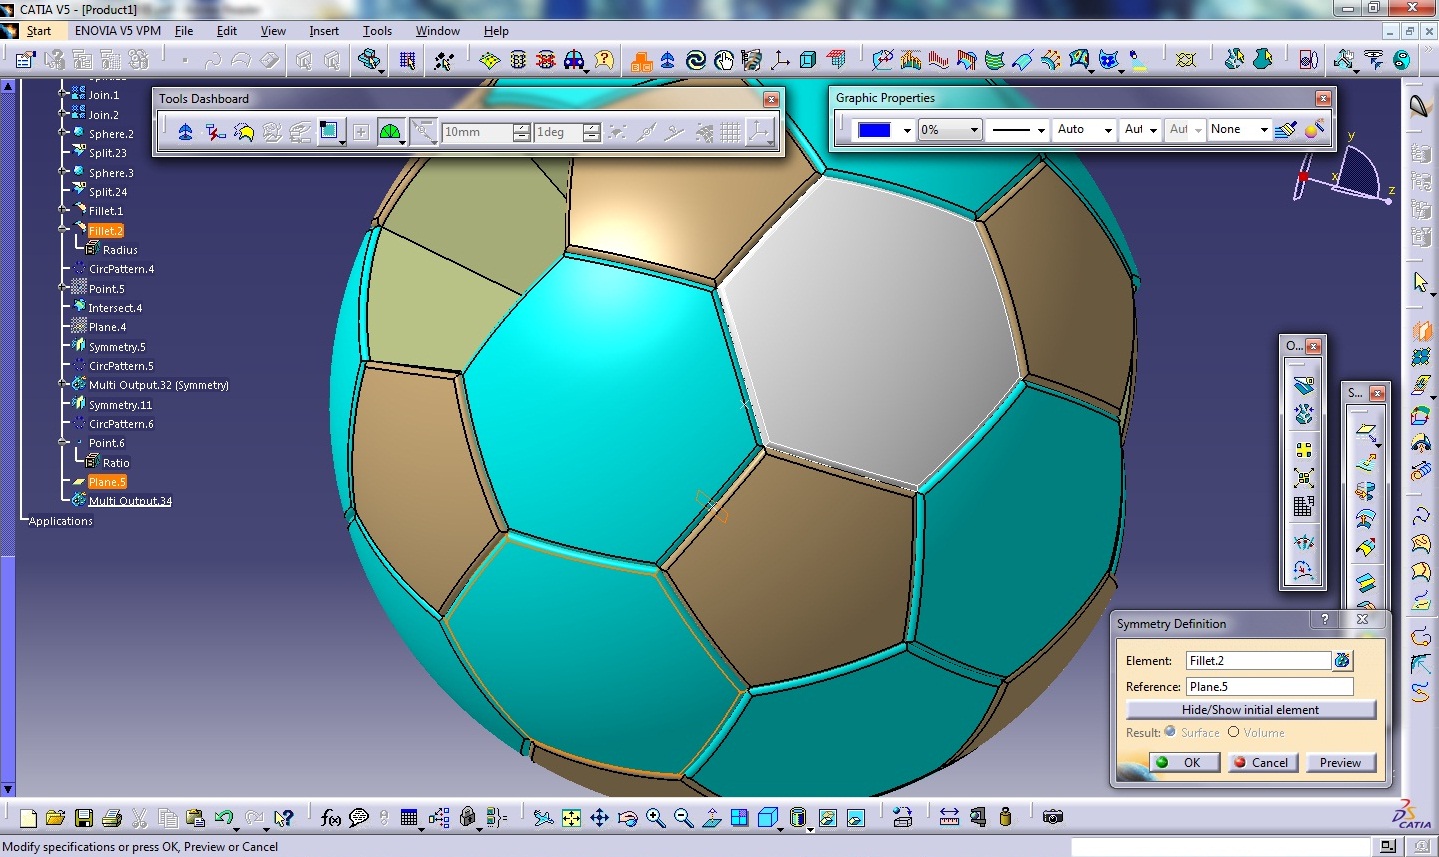Click the Fit All In icon
This screenshot has width=1439, height=857.
point(571,818)
